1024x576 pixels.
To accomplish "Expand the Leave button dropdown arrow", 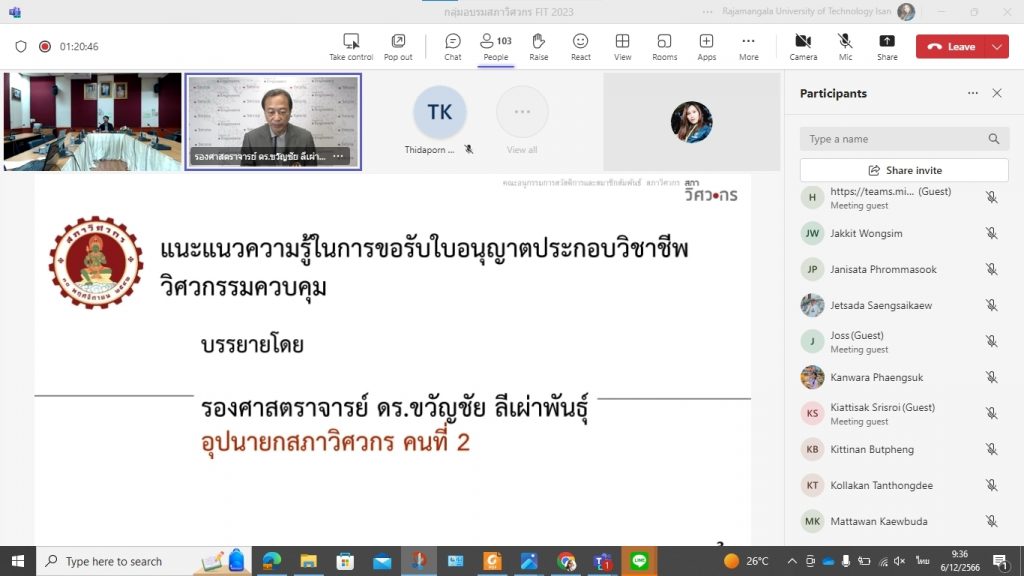I will click(996, 47).
